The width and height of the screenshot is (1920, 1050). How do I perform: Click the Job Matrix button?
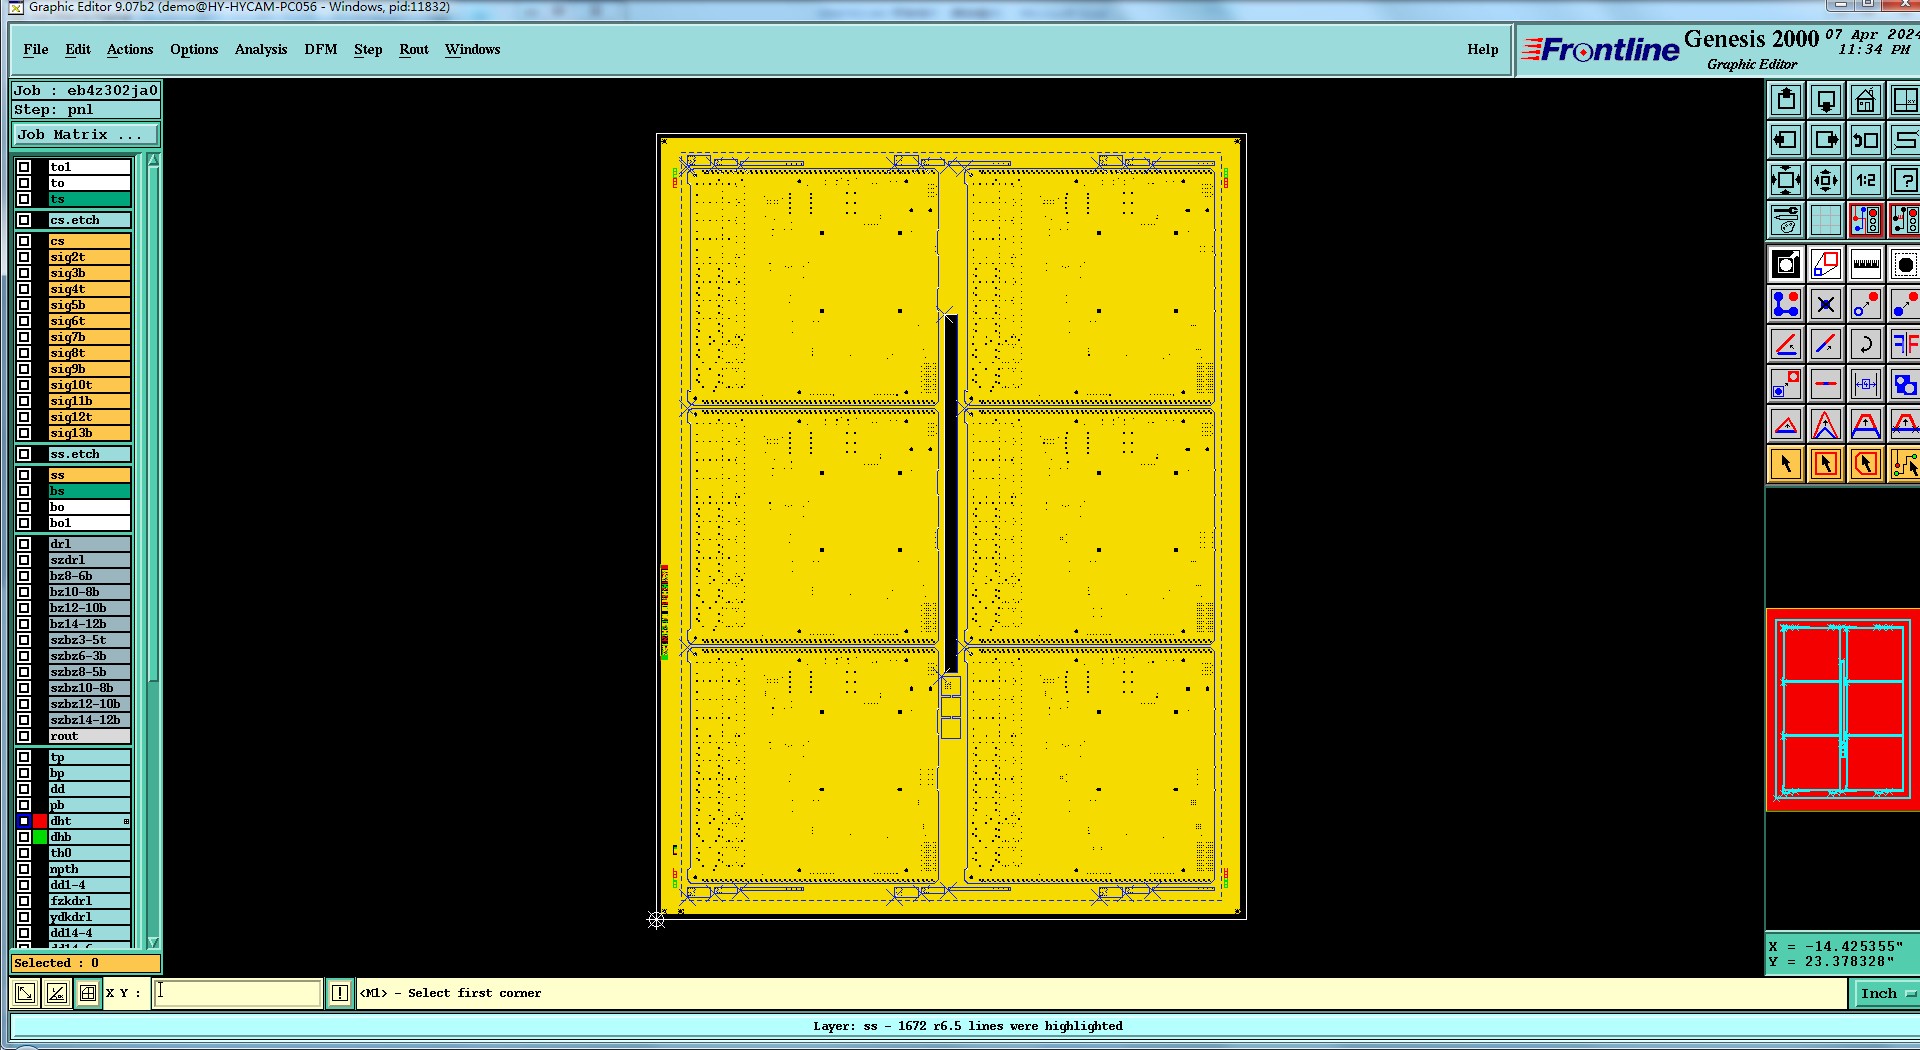[86, 135]
